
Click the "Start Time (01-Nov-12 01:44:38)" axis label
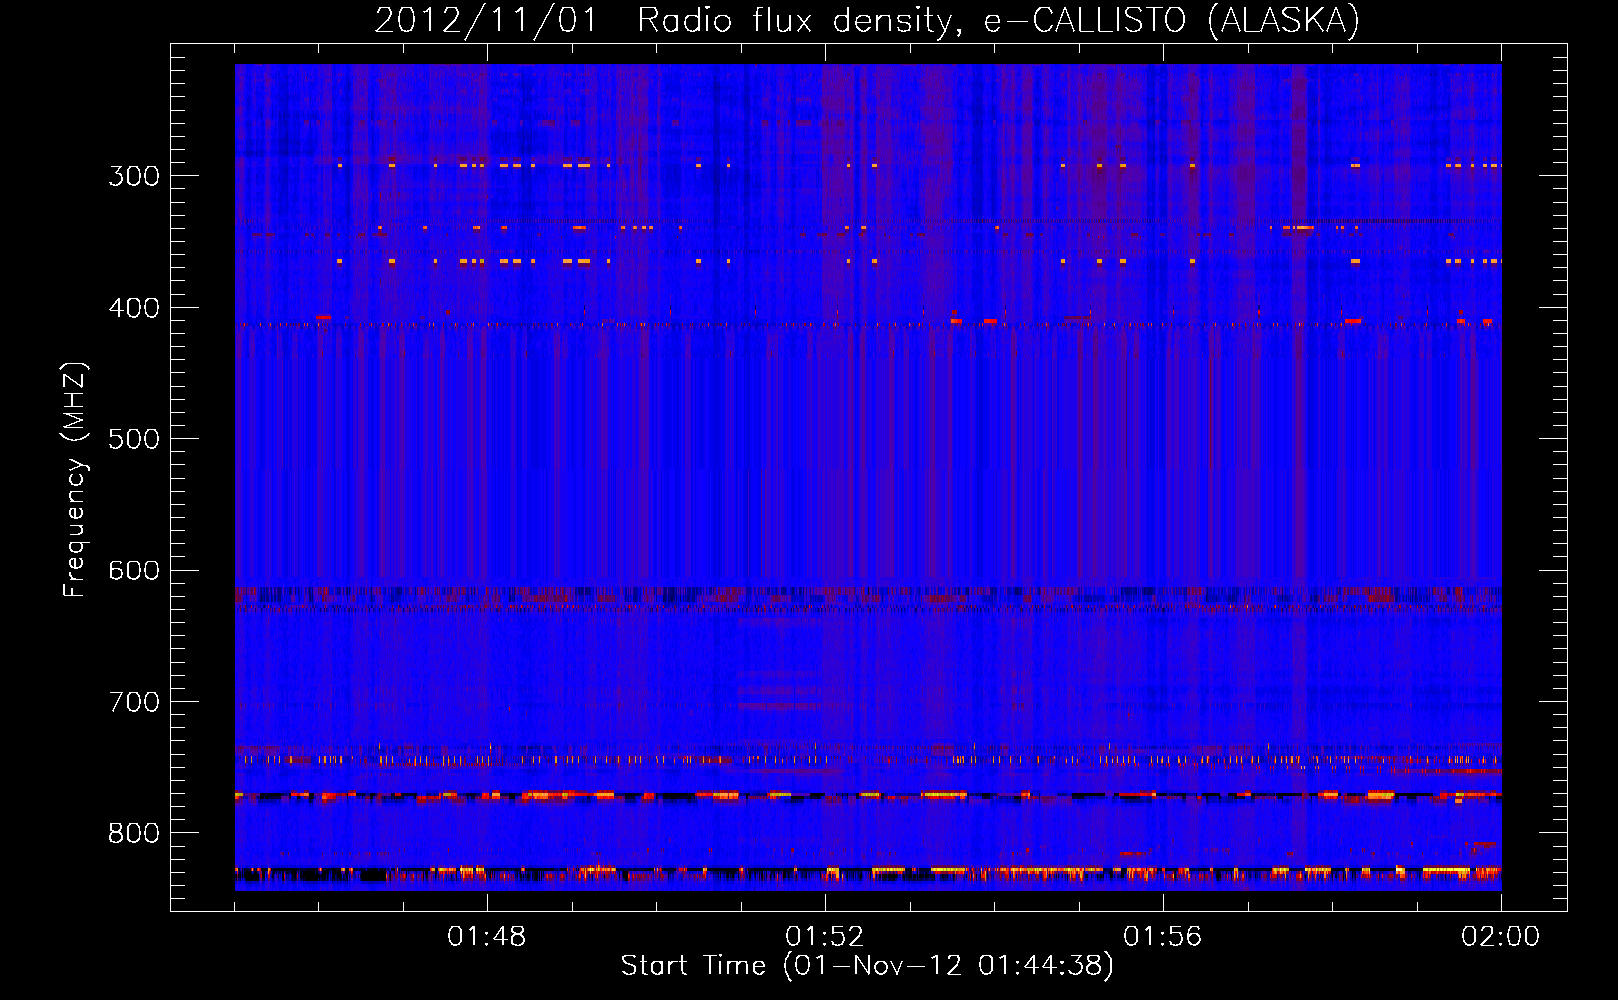click(867, 965)
